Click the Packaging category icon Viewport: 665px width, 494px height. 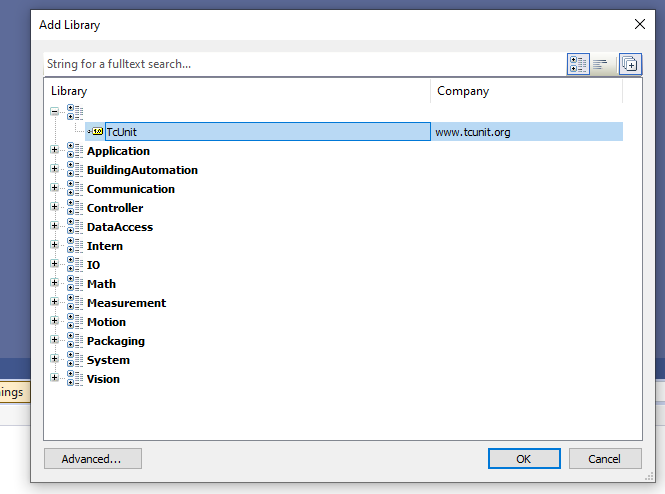click(75, 340)
